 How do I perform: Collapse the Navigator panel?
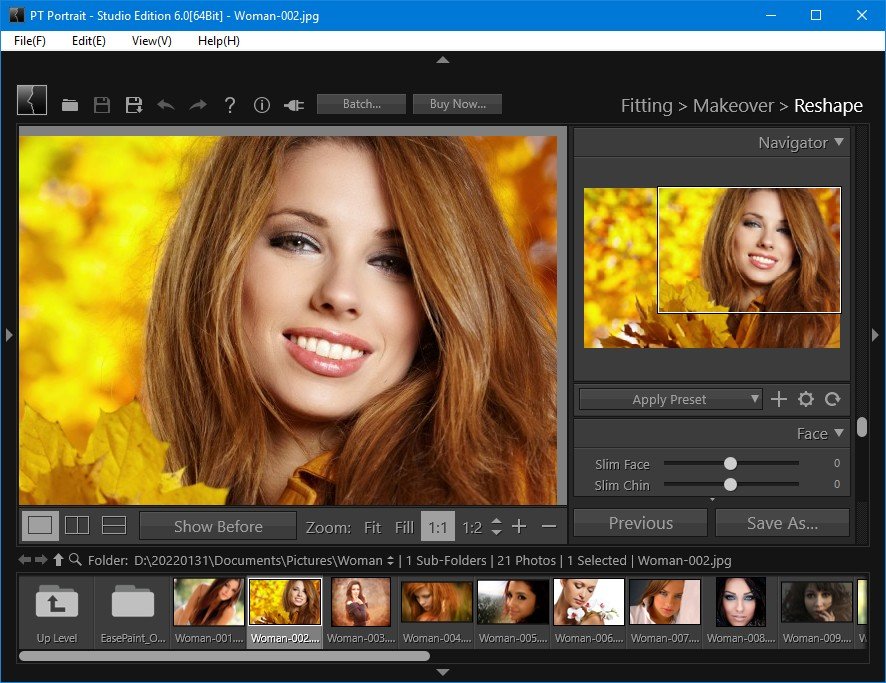coord(839,142)
